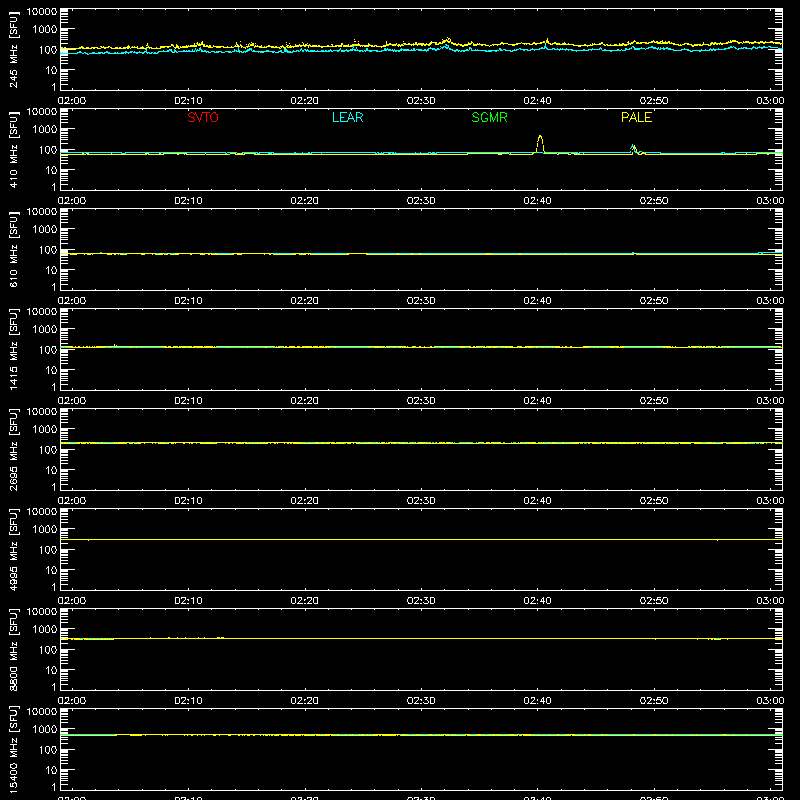The height and width of the screenshot is (800, 800).
Task: Click the red SVTO station label
Action: pos(203,117)
